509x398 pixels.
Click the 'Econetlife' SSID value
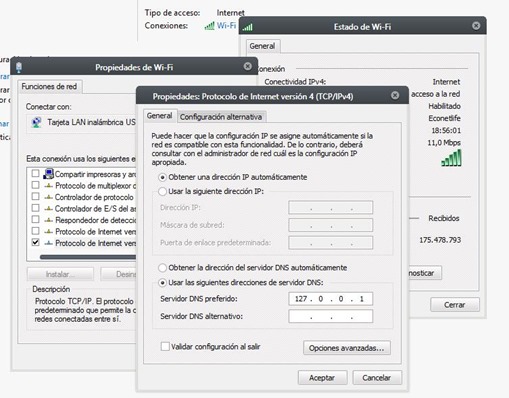(444, 118)
